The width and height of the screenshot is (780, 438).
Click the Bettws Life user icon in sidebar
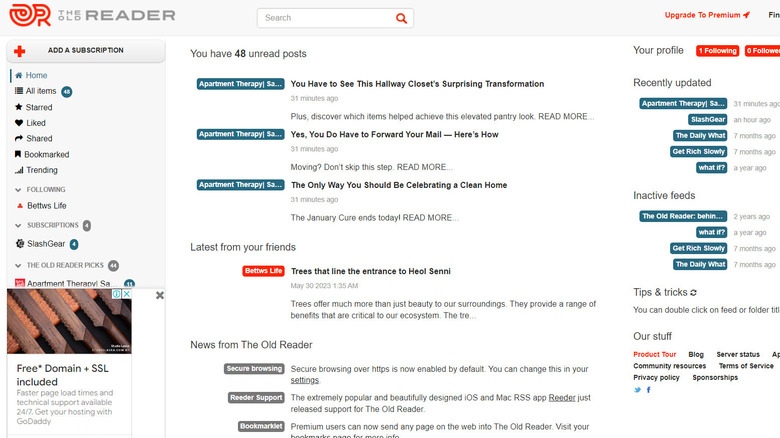click(x=20, y=206)
